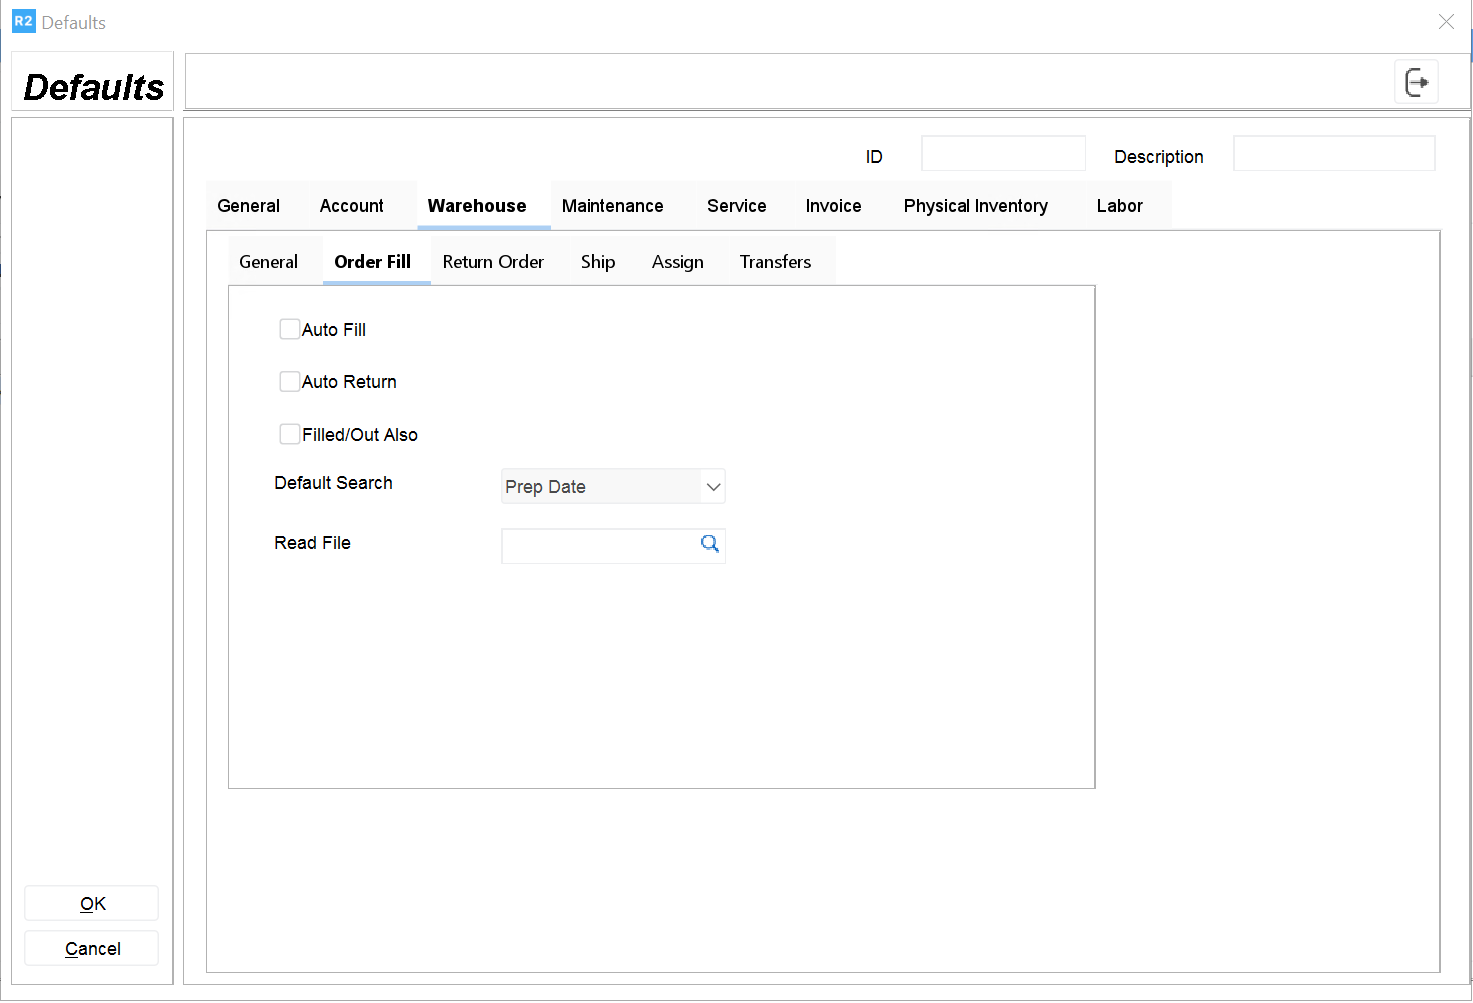Open the Labor tab
1473x1003 pixels.
pos(1119,206)
